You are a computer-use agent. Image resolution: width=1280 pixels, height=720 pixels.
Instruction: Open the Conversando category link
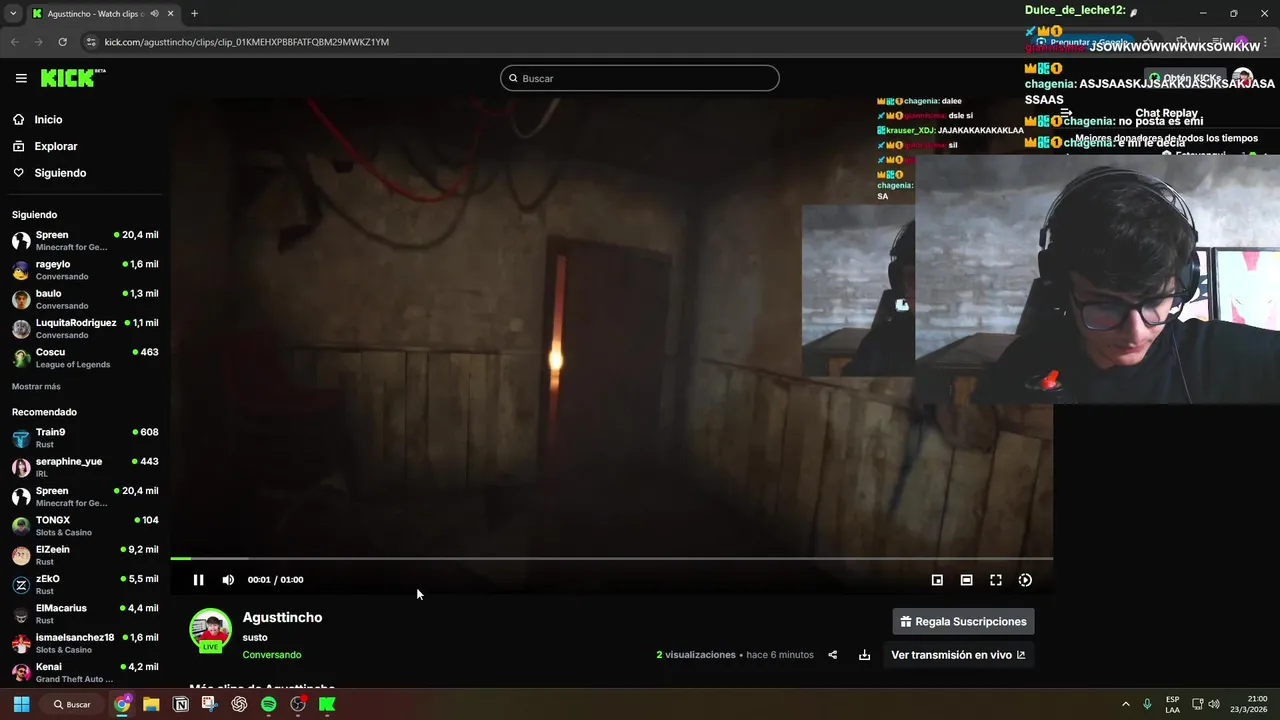coord(271,655)
